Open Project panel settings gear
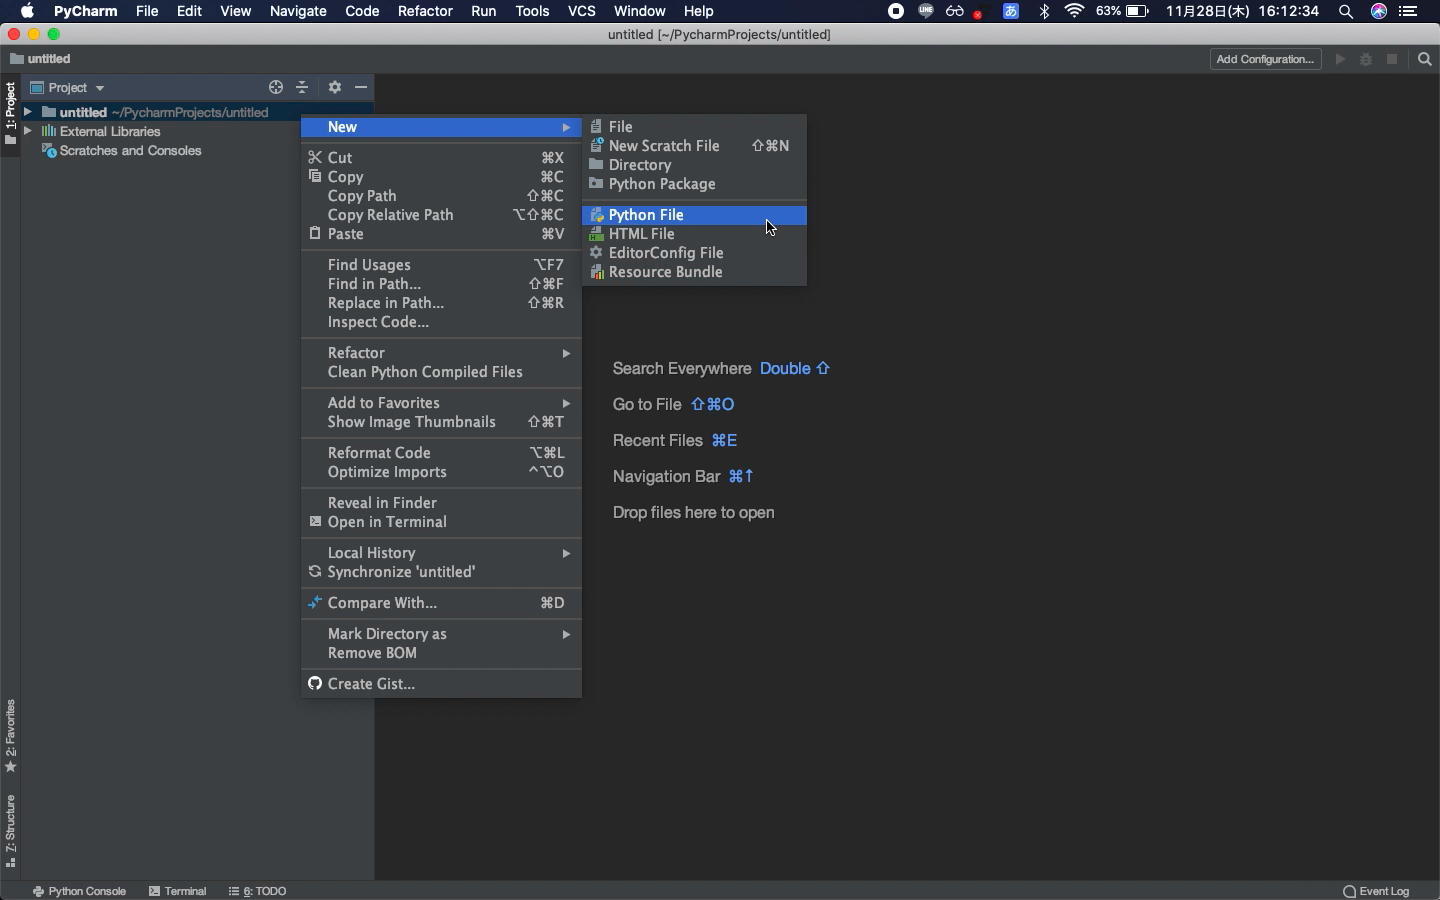 click(x=335, y=88)
